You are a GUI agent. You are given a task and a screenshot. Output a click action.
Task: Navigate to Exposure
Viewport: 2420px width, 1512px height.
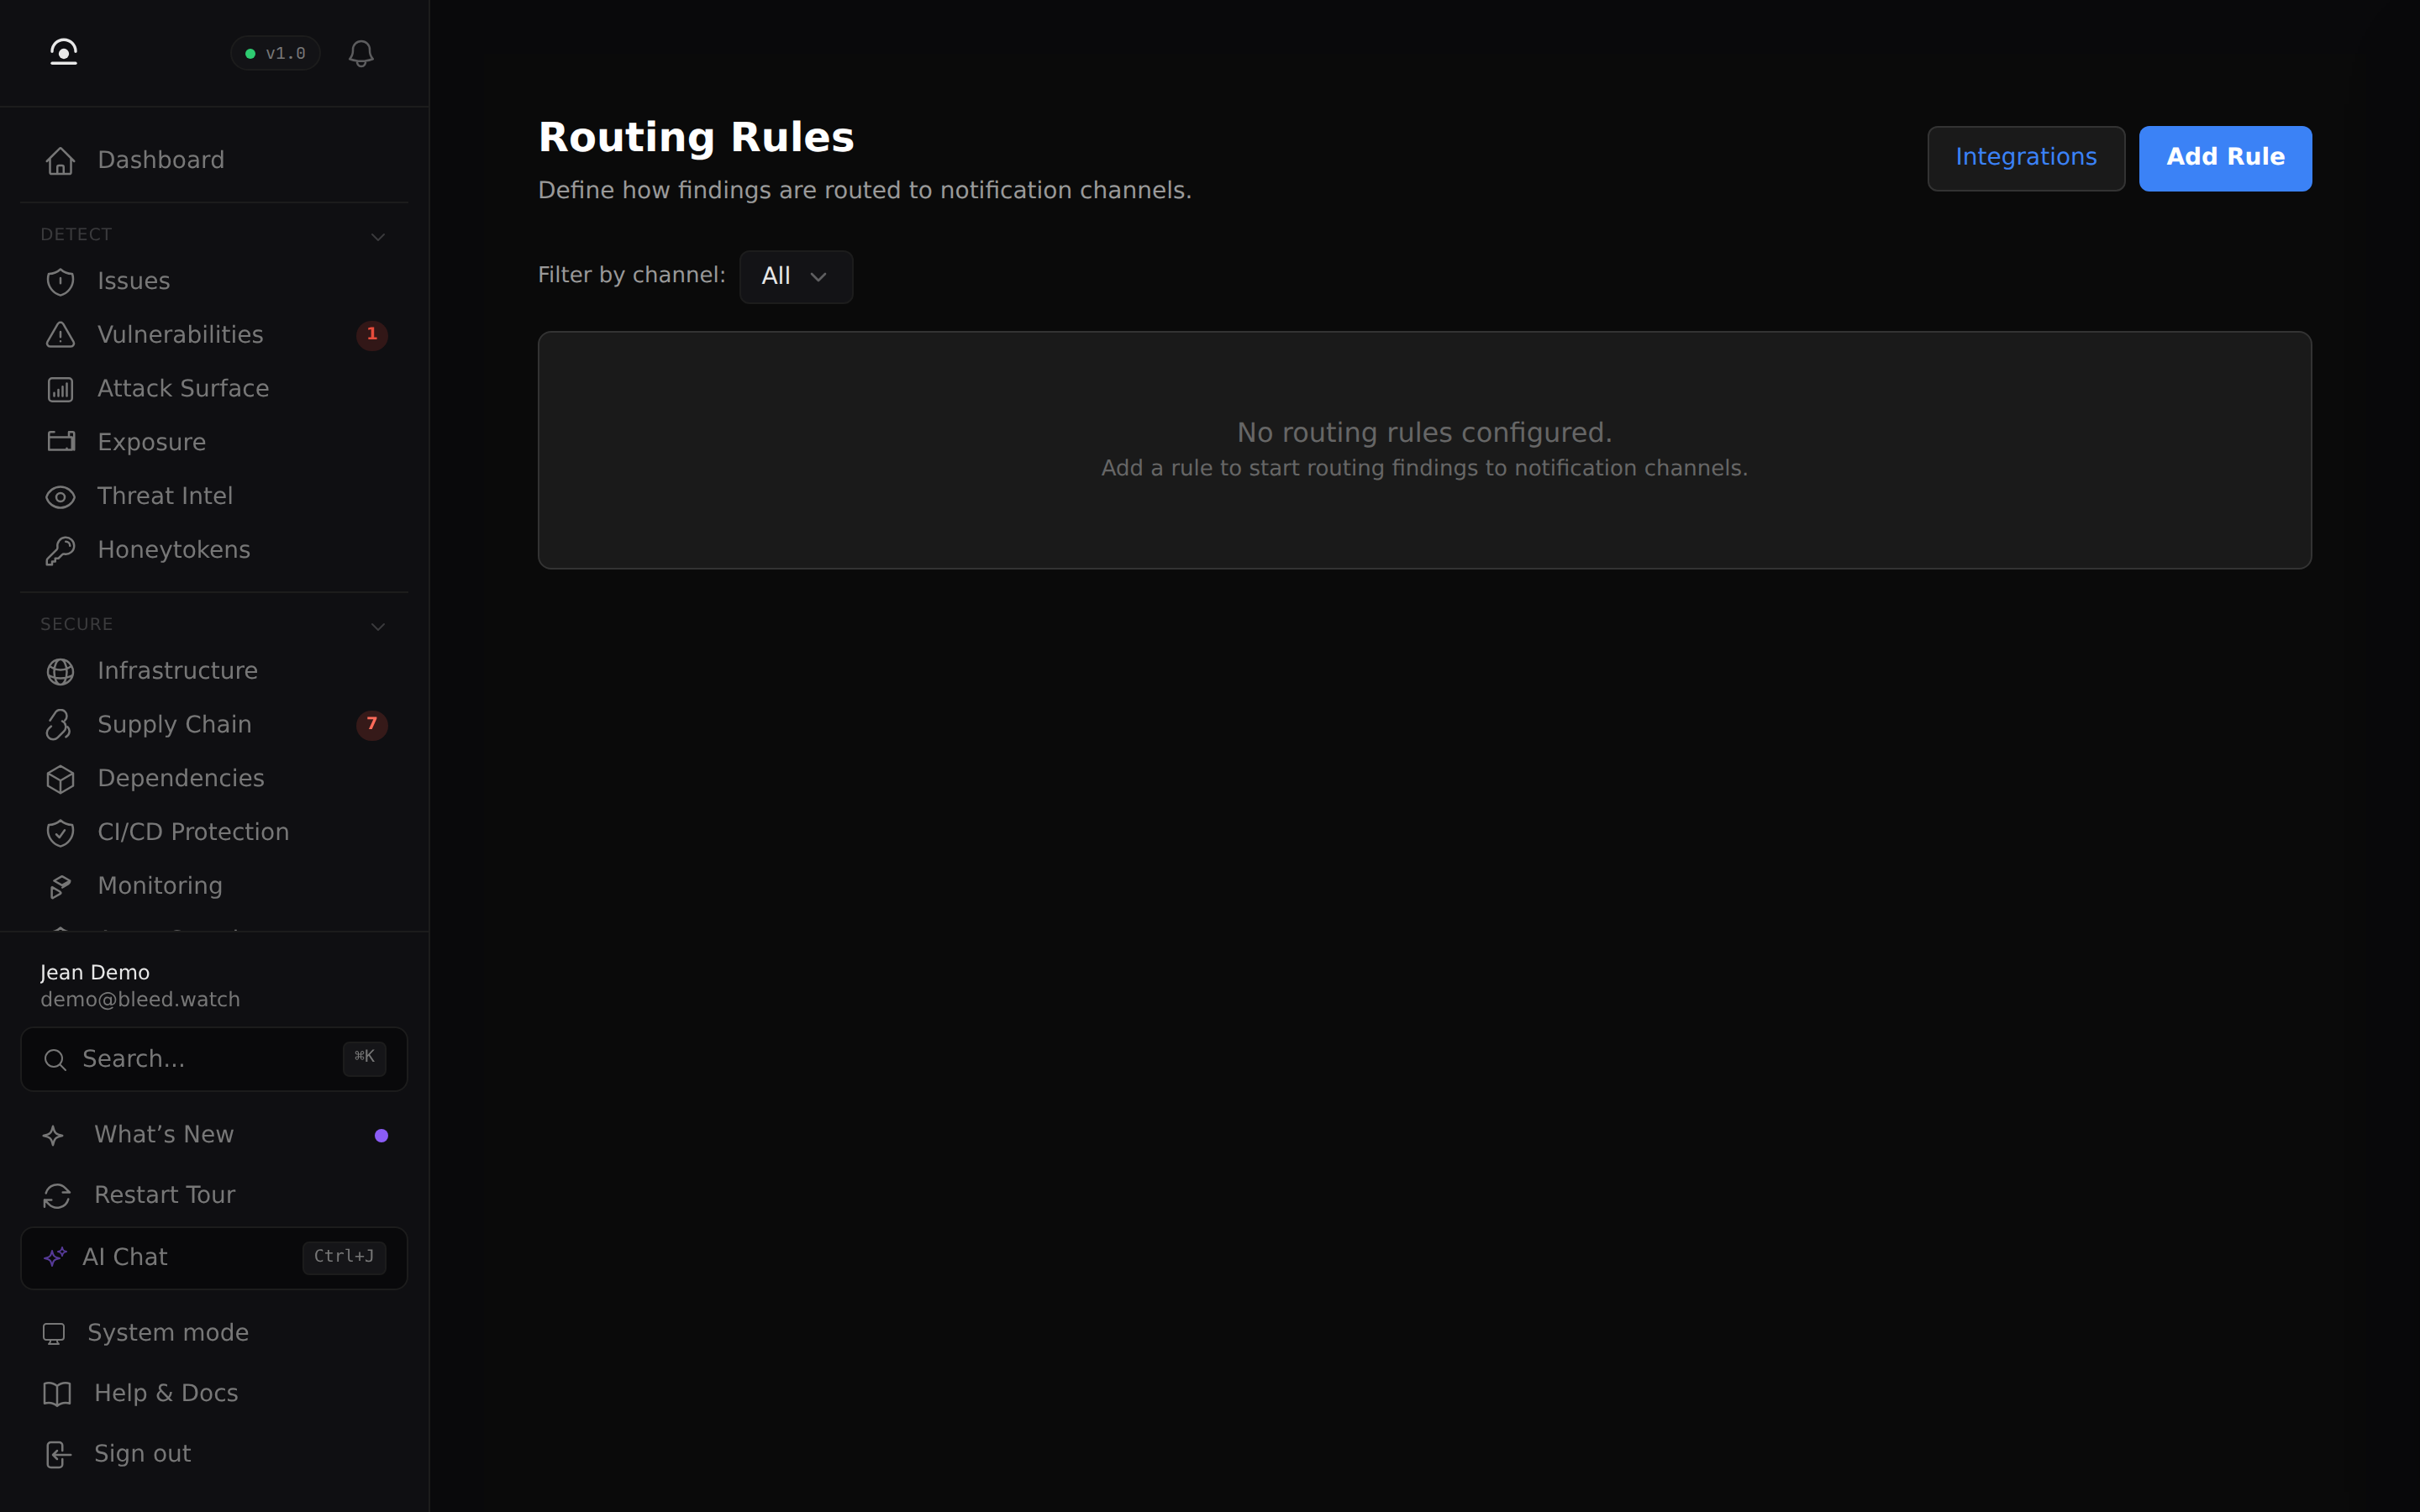214,442
